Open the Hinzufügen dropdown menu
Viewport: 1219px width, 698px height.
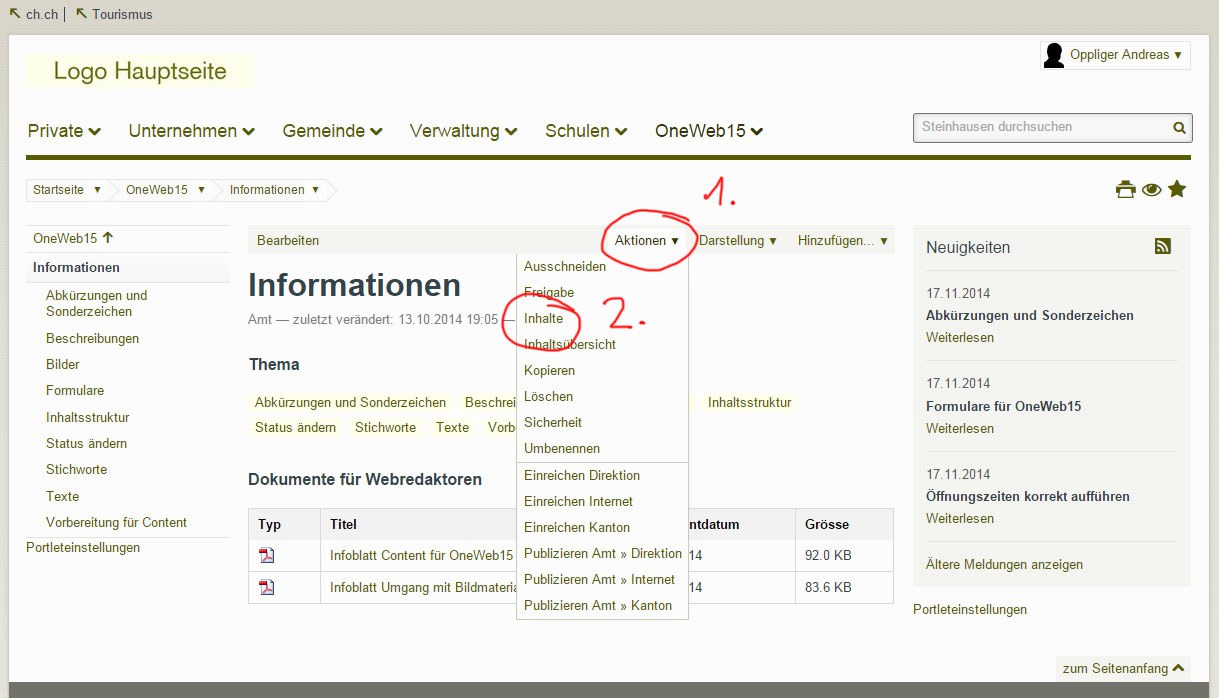(842, 240)
